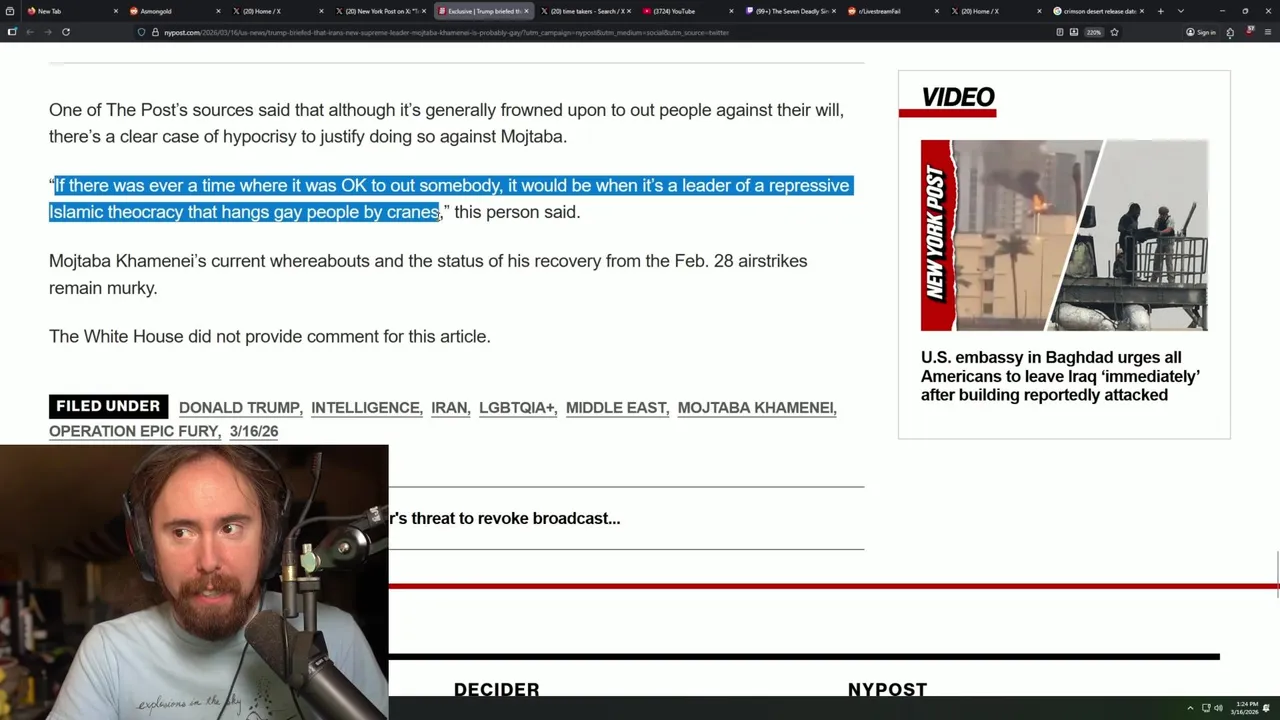Click the site lock icon in address bar
Viewport: 1280px width, 720px height.
point(155,32)
